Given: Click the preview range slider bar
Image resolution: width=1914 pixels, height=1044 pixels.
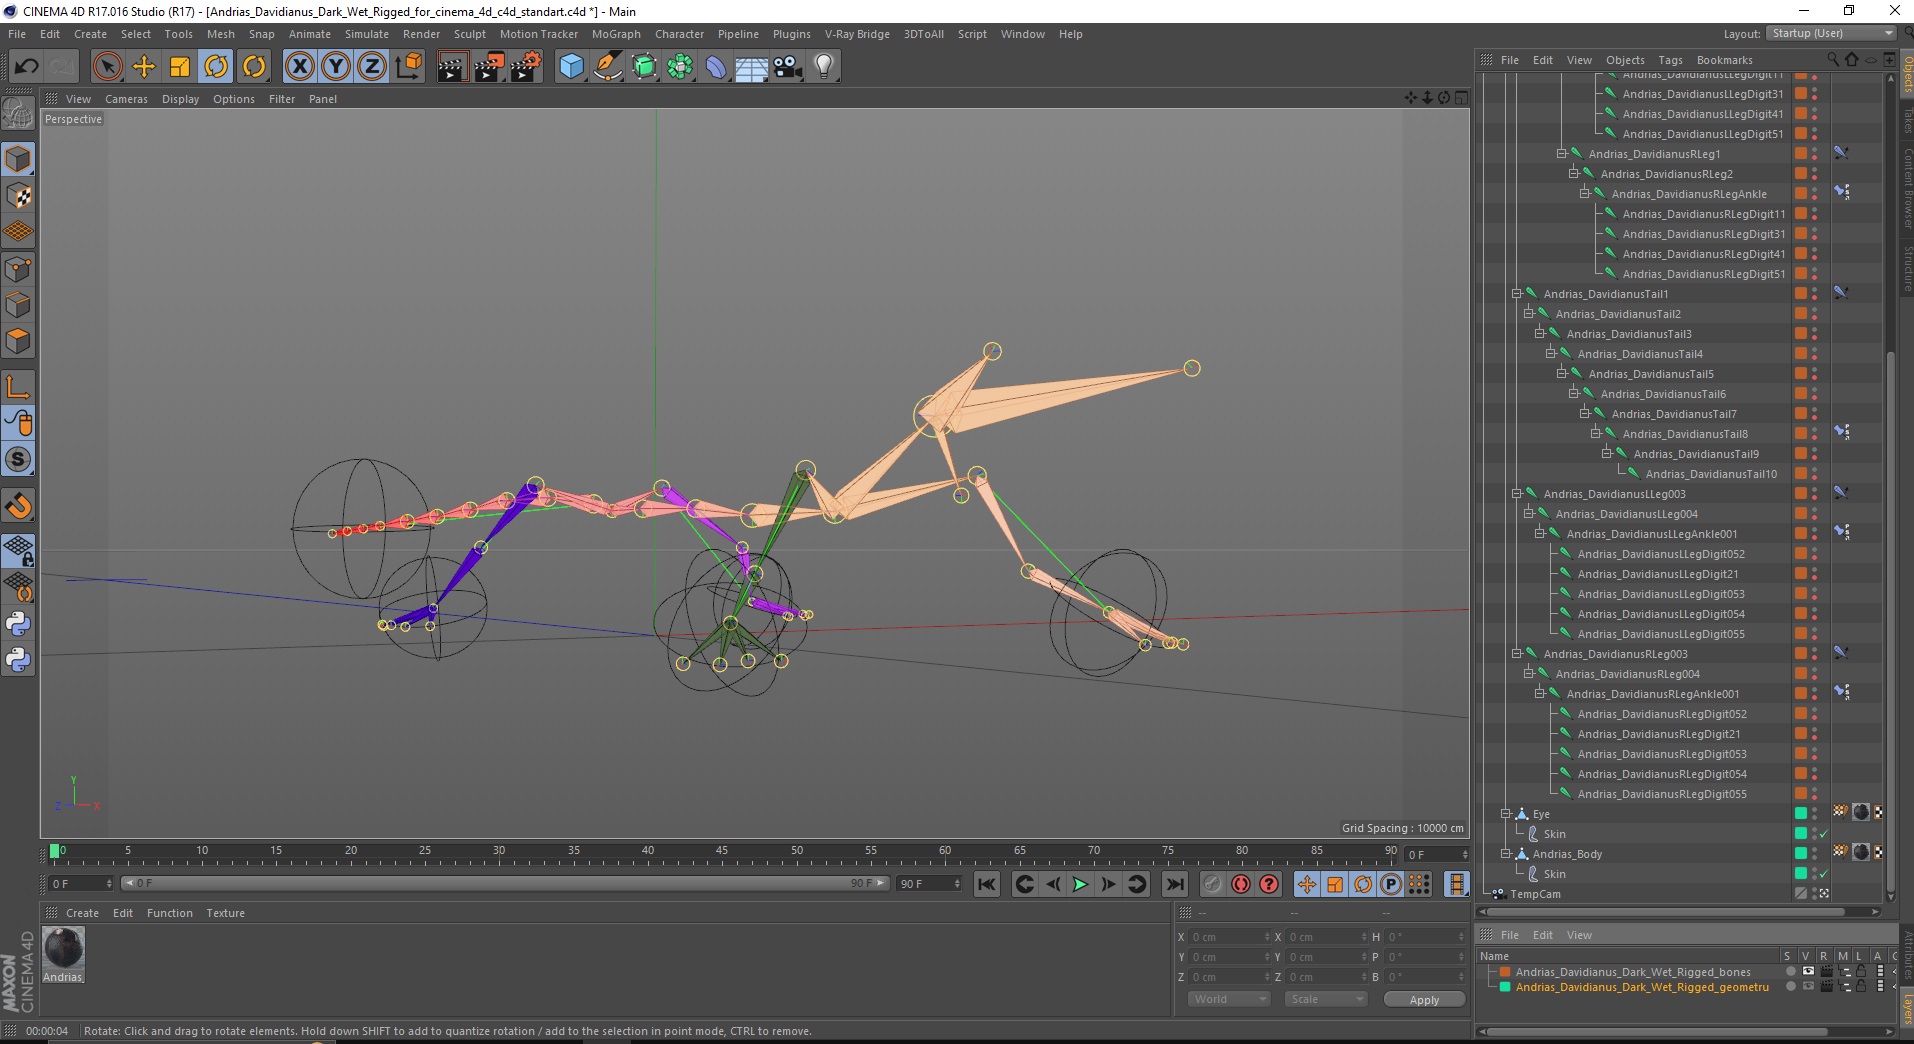Looking at the screenshot, I should tap(505, 883).
